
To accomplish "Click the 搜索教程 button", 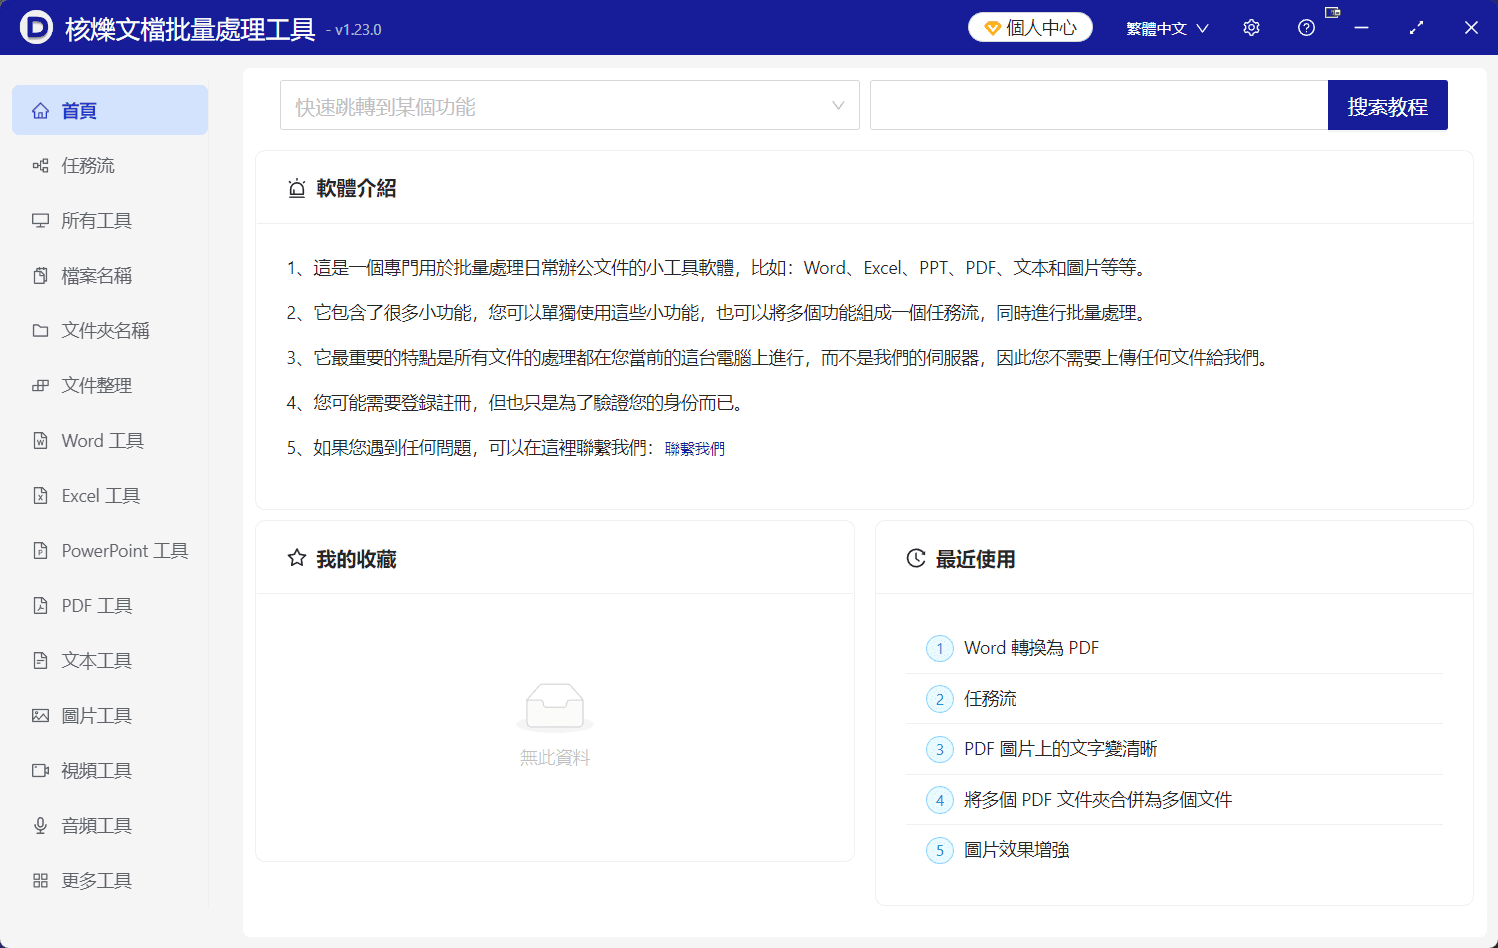I will click(x=1387, y=105).
